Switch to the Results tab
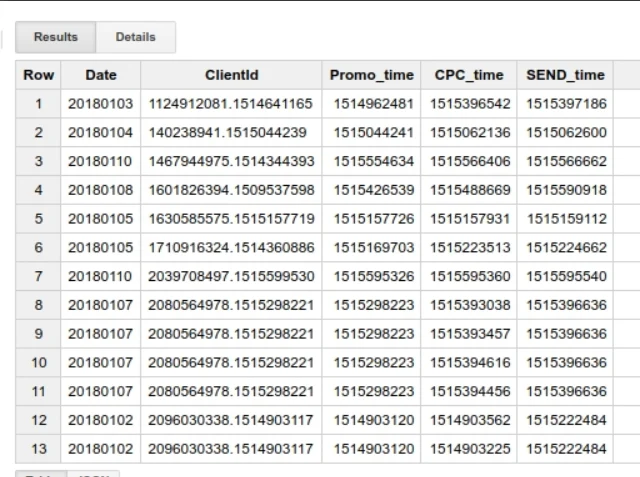The width and height of the screenshot is (640, 477). (55, 37)
